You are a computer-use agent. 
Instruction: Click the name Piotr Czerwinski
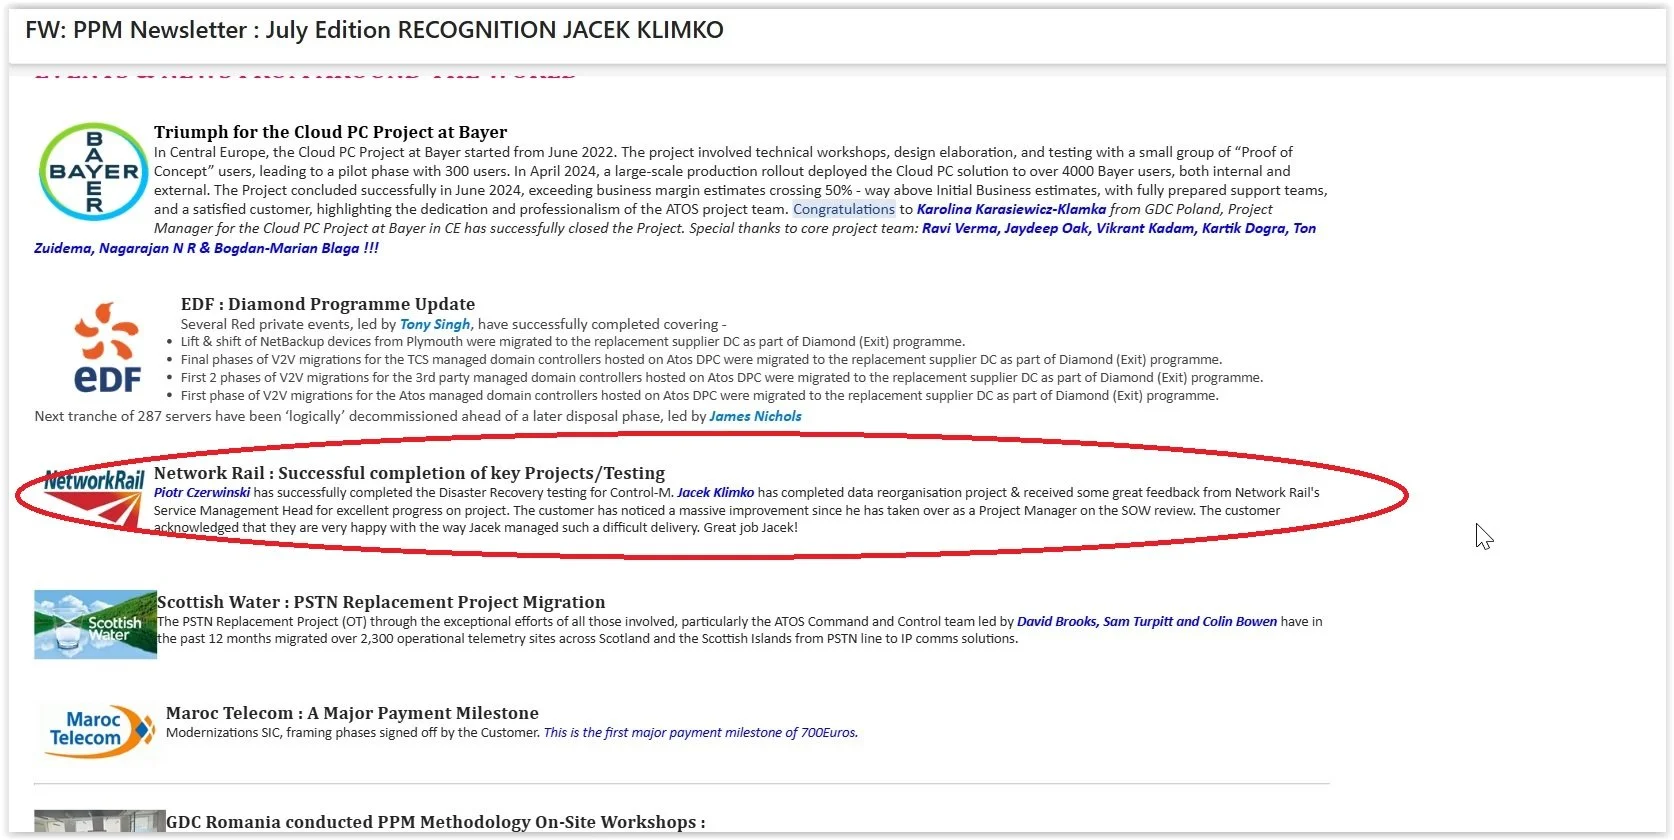[202, 492]
